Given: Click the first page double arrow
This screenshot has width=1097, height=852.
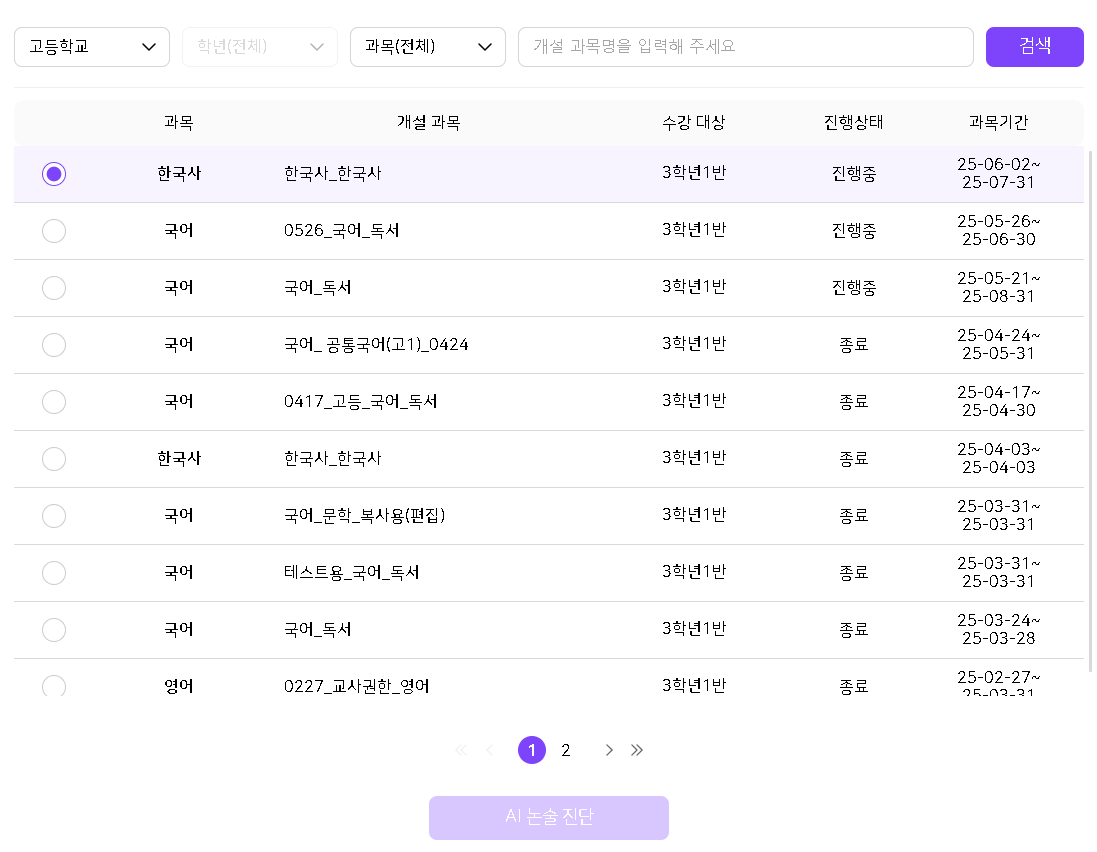Looking at the screenshot, I should click(x=461, y=750).
